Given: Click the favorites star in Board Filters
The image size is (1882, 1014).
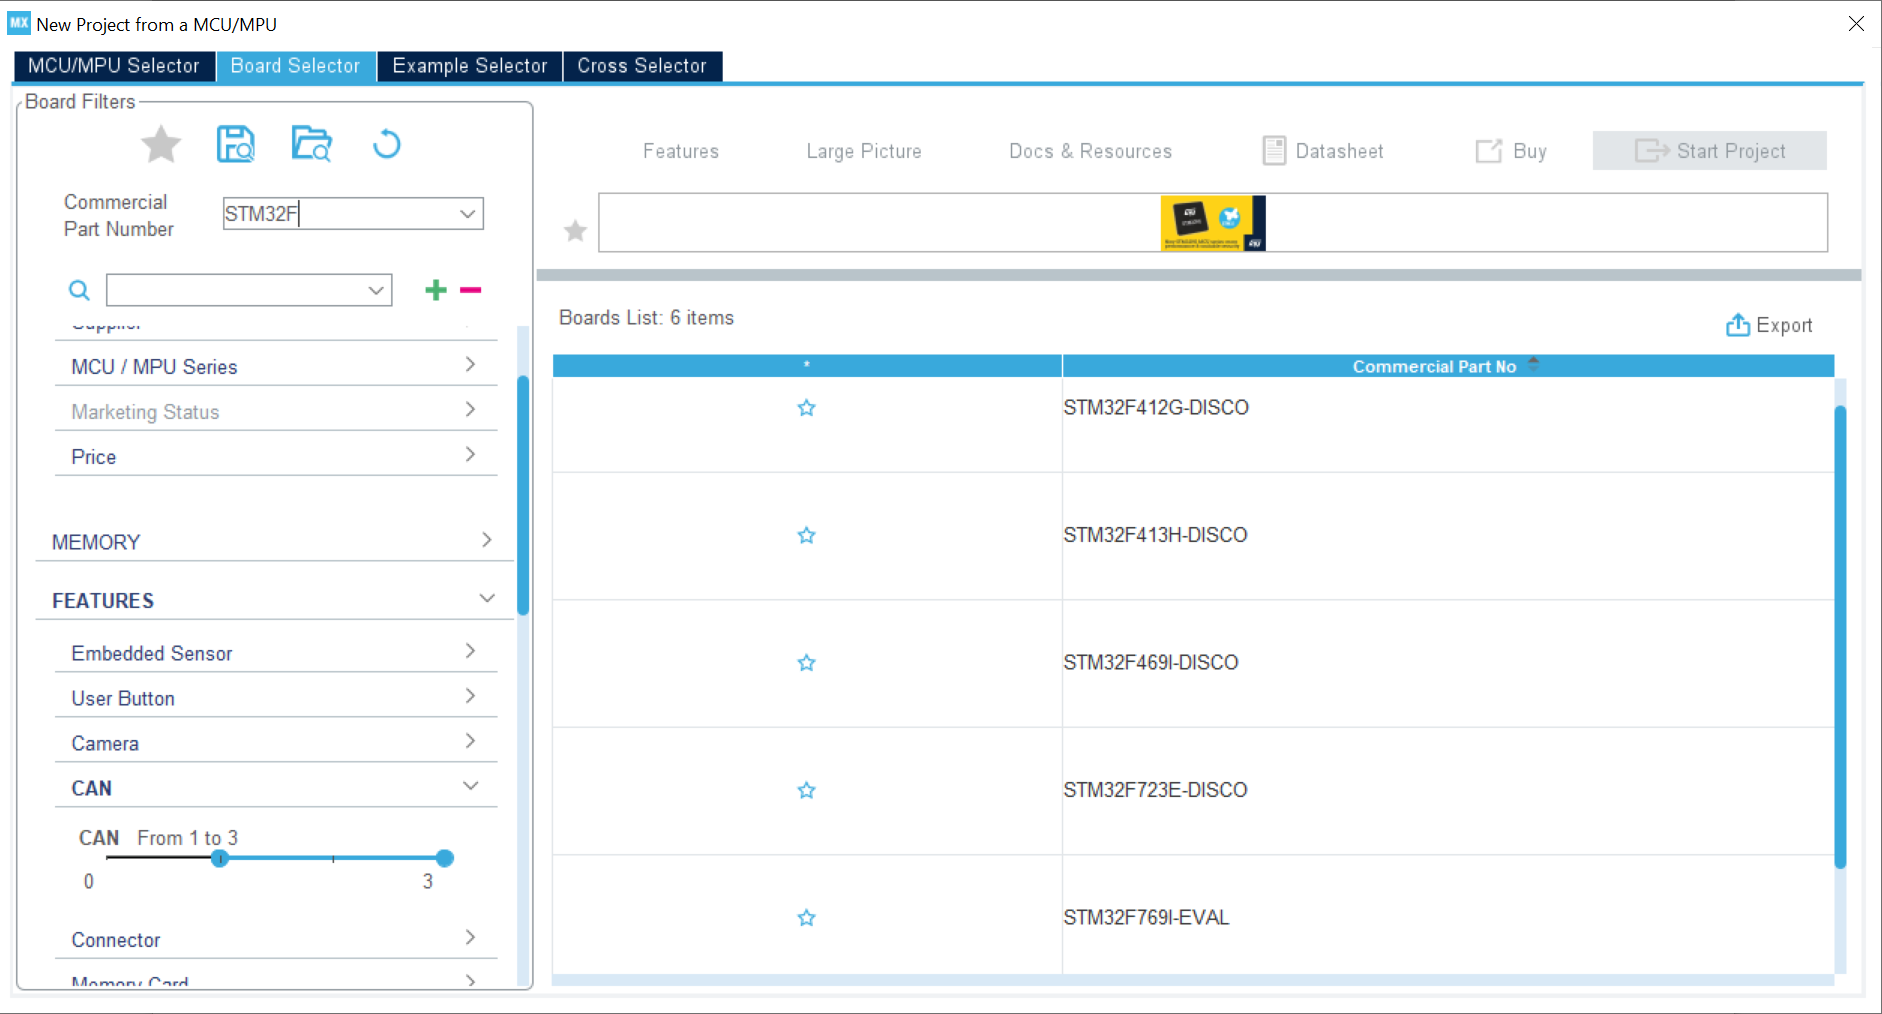Looking at the screenshot, I should [161, 145].
